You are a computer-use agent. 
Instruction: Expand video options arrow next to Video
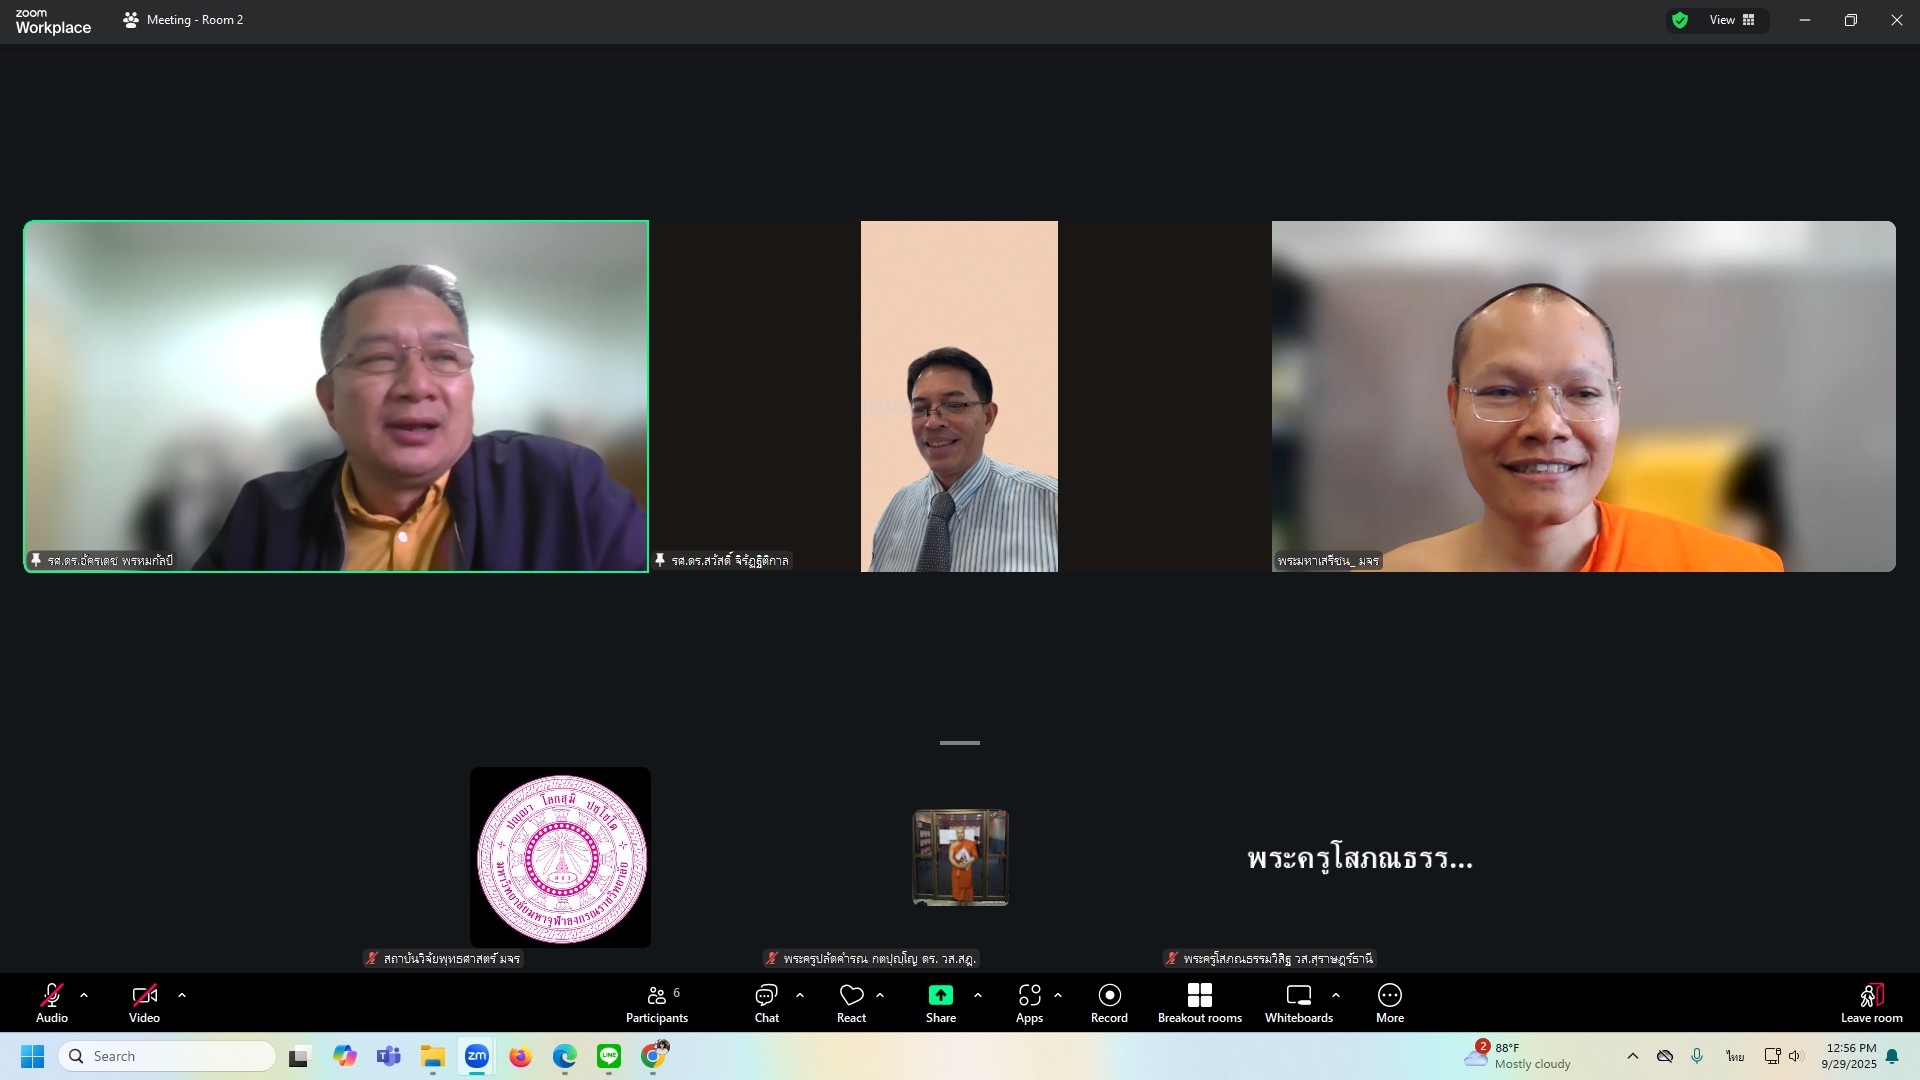point(182,996)
